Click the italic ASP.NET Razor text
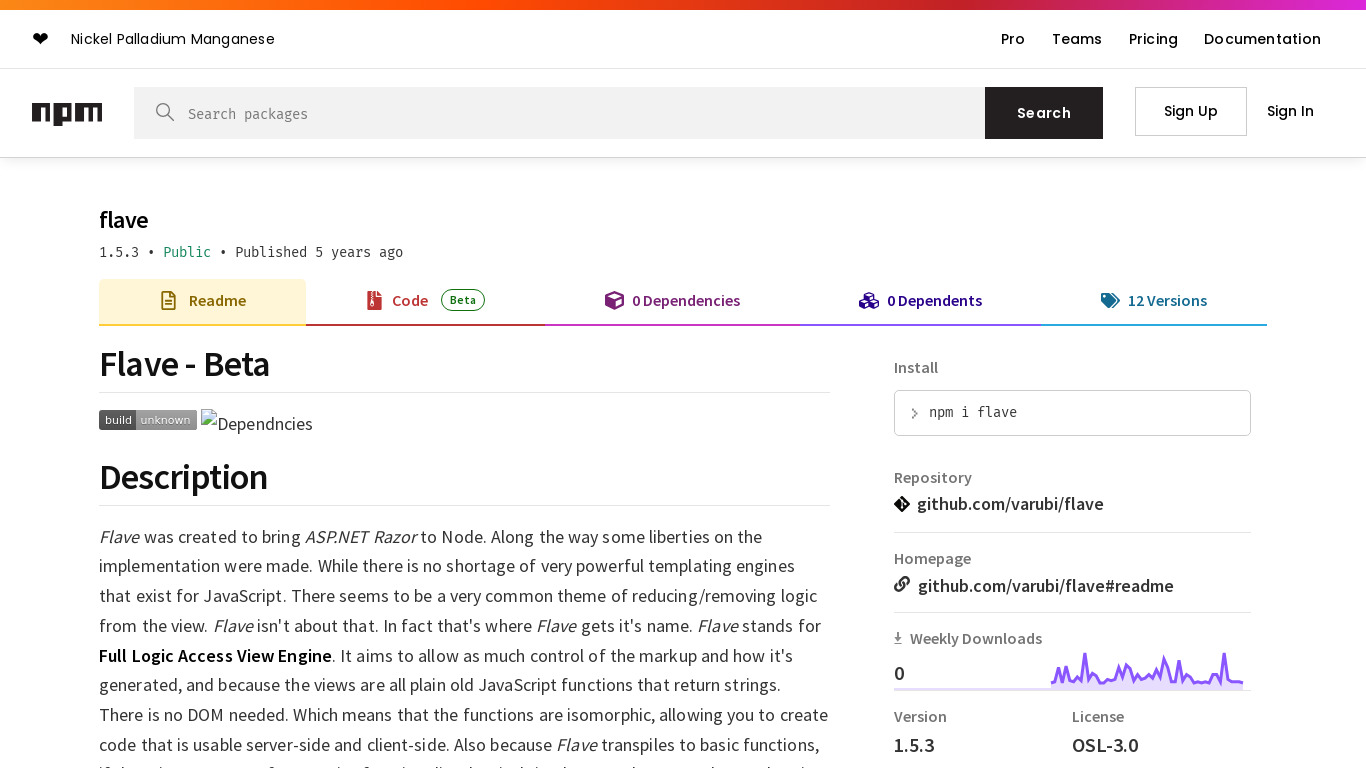Screen dimensions: 1366x768 [361, 537]
